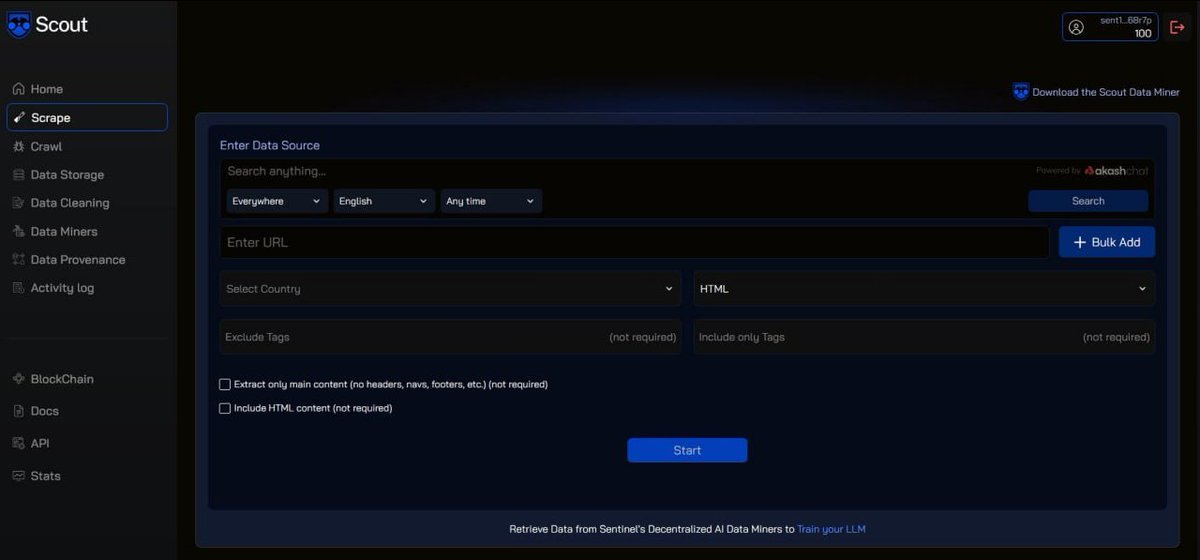Screen dimensions: 1200x560
Task: Click the API icon in sidebar
Action: click(x=18, y=443)
